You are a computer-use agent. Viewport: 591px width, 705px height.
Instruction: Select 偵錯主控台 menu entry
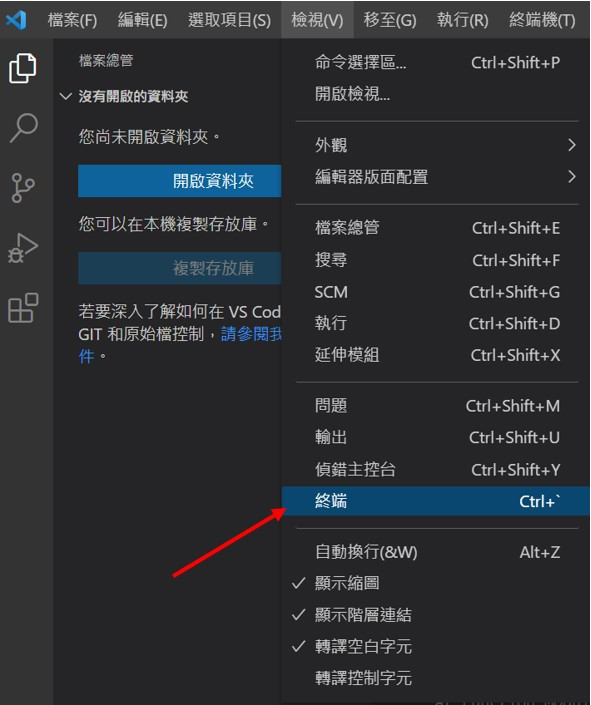pyautogui.click(x=435, y=469)
